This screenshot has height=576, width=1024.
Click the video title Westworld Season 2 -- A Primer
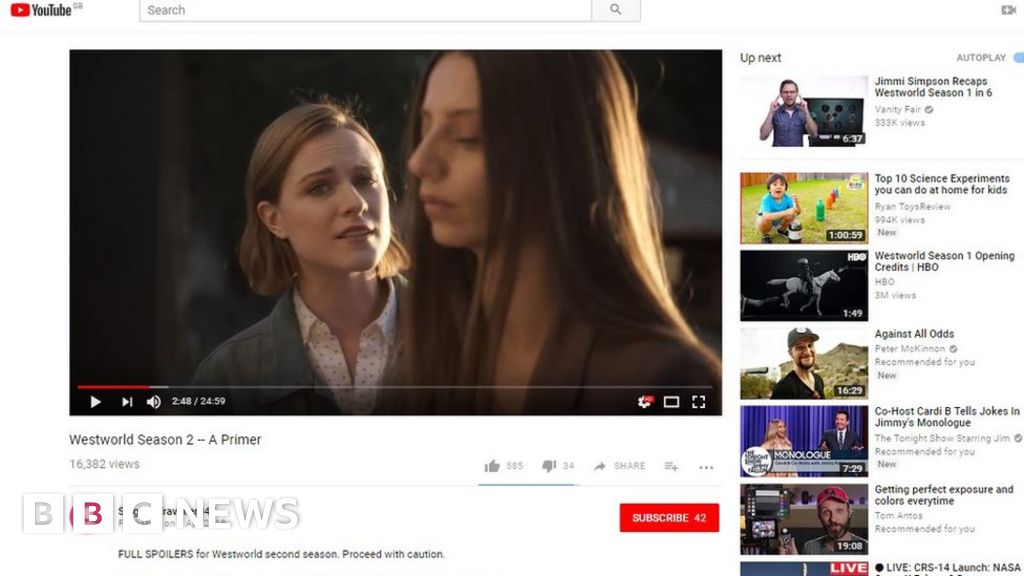click(x=165, y=440)
